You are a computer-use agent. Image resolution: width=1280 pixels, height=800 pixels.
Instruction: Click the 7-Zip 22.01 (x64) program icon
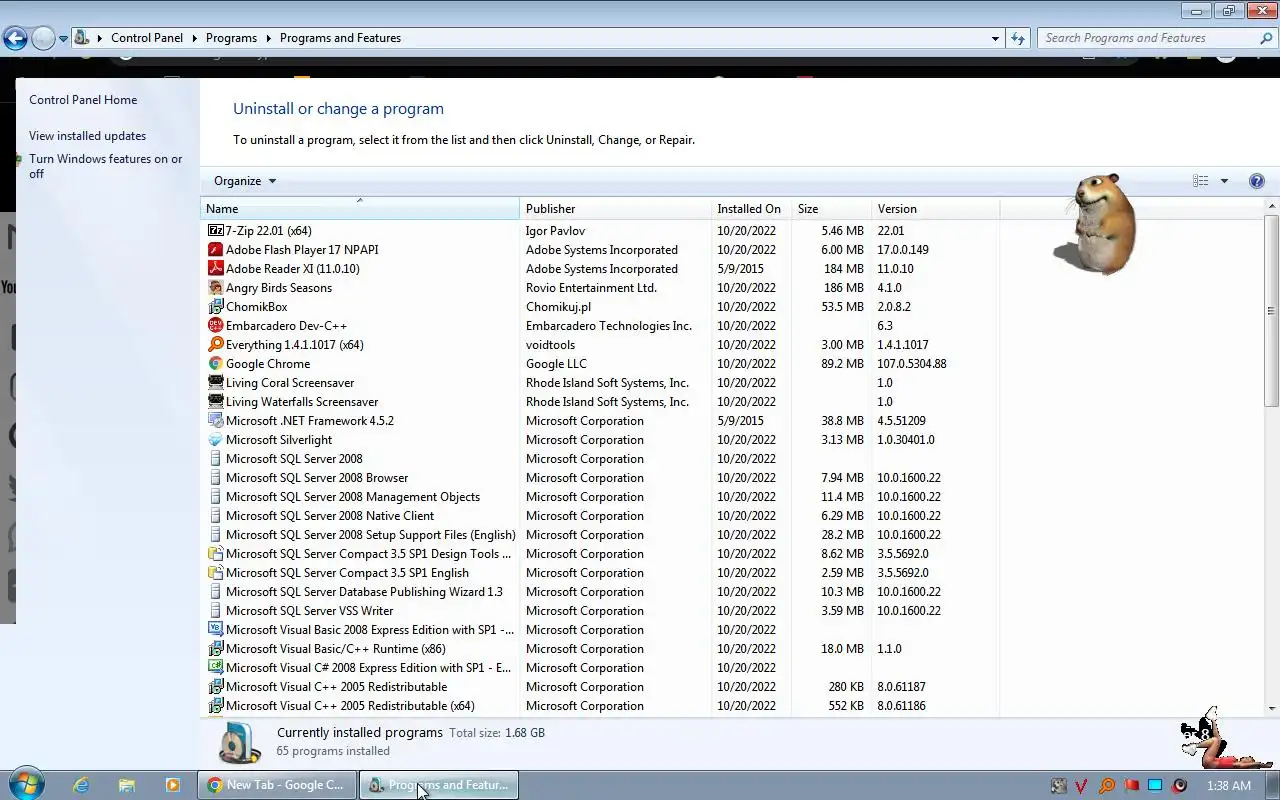click(215, 231)
